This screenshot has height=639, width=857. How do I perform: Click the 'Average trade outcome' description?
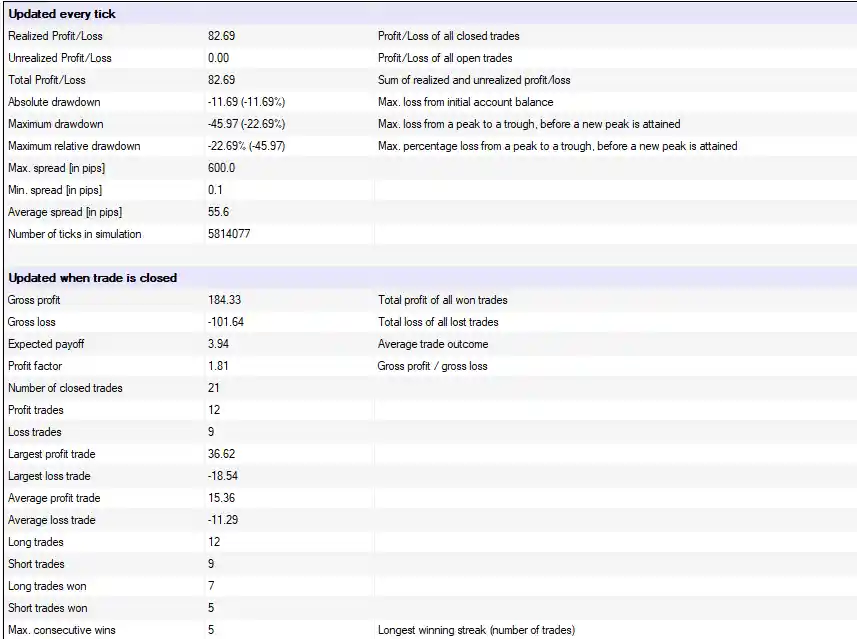[x=433, y=344]
